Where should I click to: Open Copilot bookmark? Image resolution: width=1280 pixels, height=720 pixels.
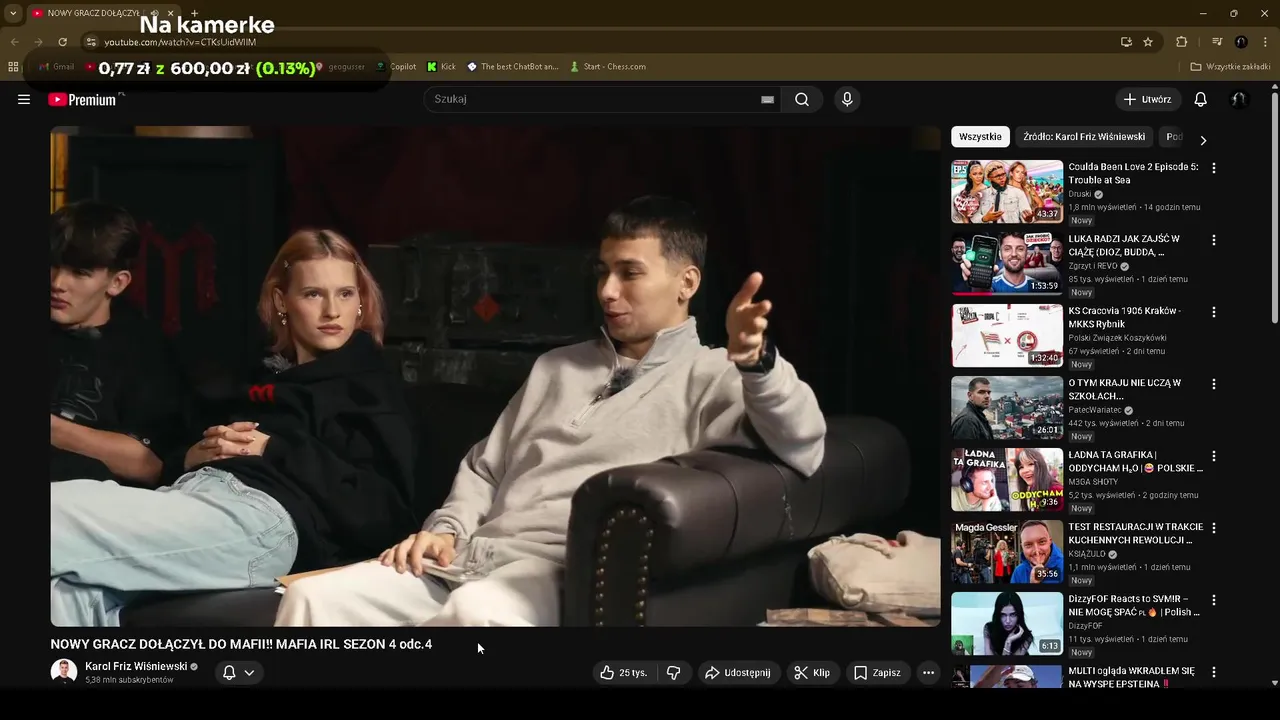coord(396,67)
